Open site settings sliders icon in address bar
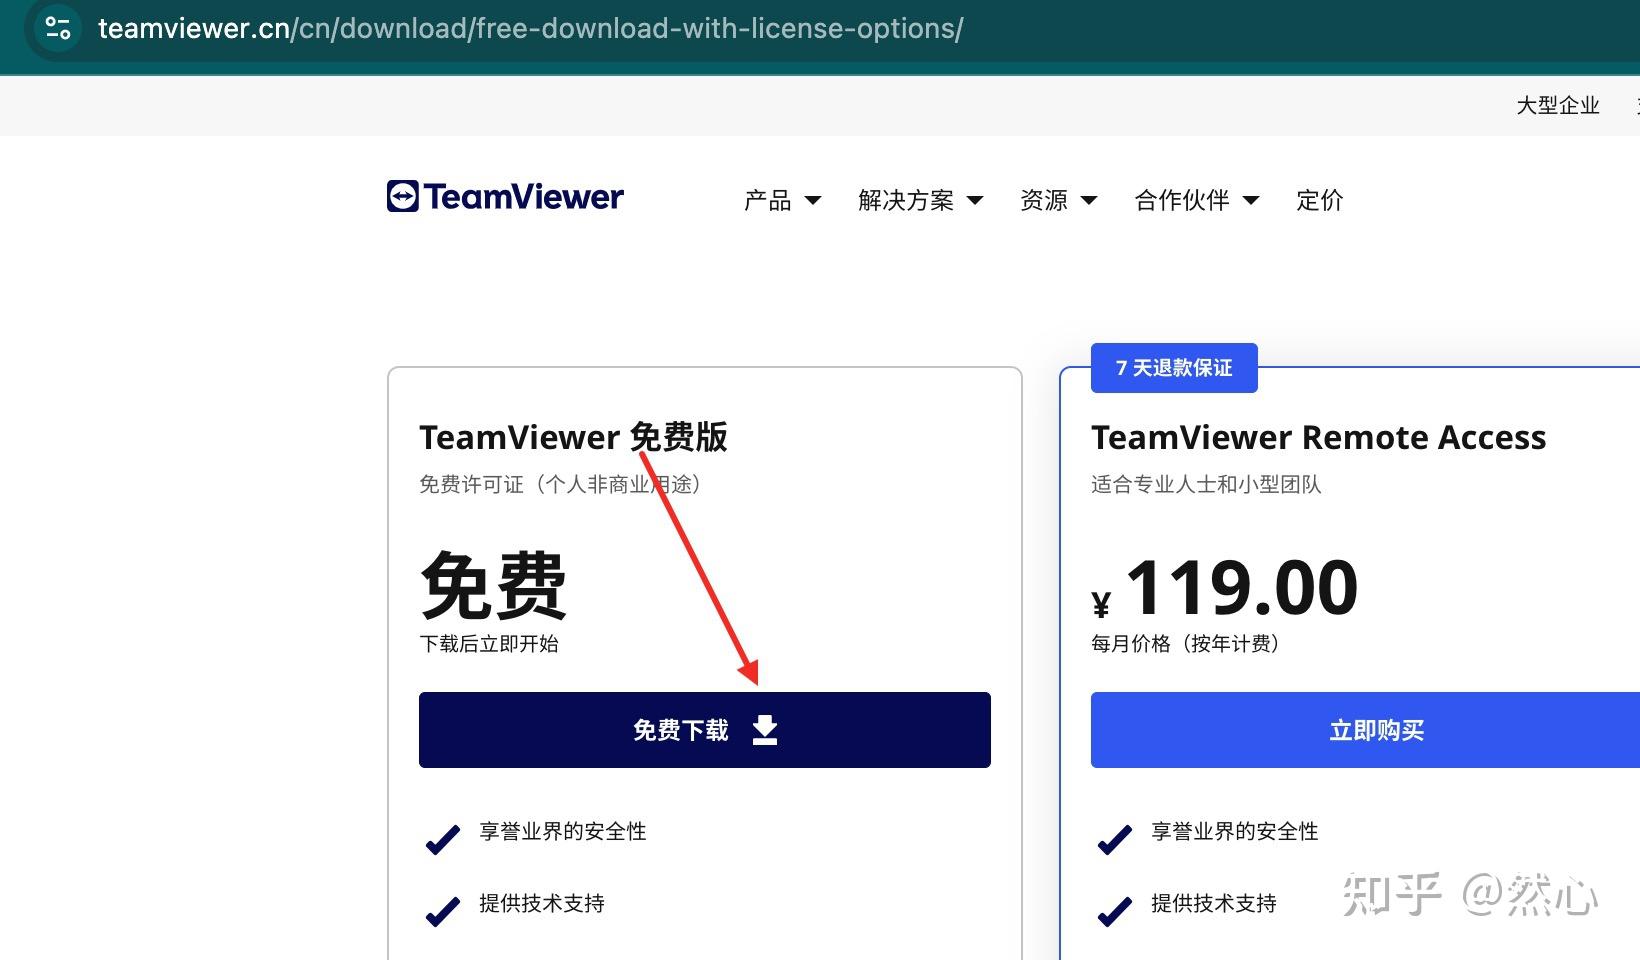Screen dimensions: 1640x960 tap(57, 28)
